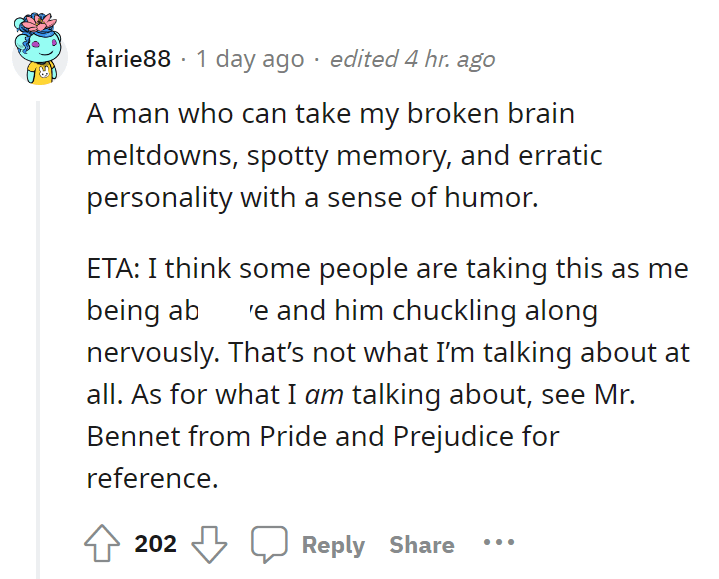719x579 pixels.
Task: Click the '1 day ago' timestamp
Action: pos(250,59)
